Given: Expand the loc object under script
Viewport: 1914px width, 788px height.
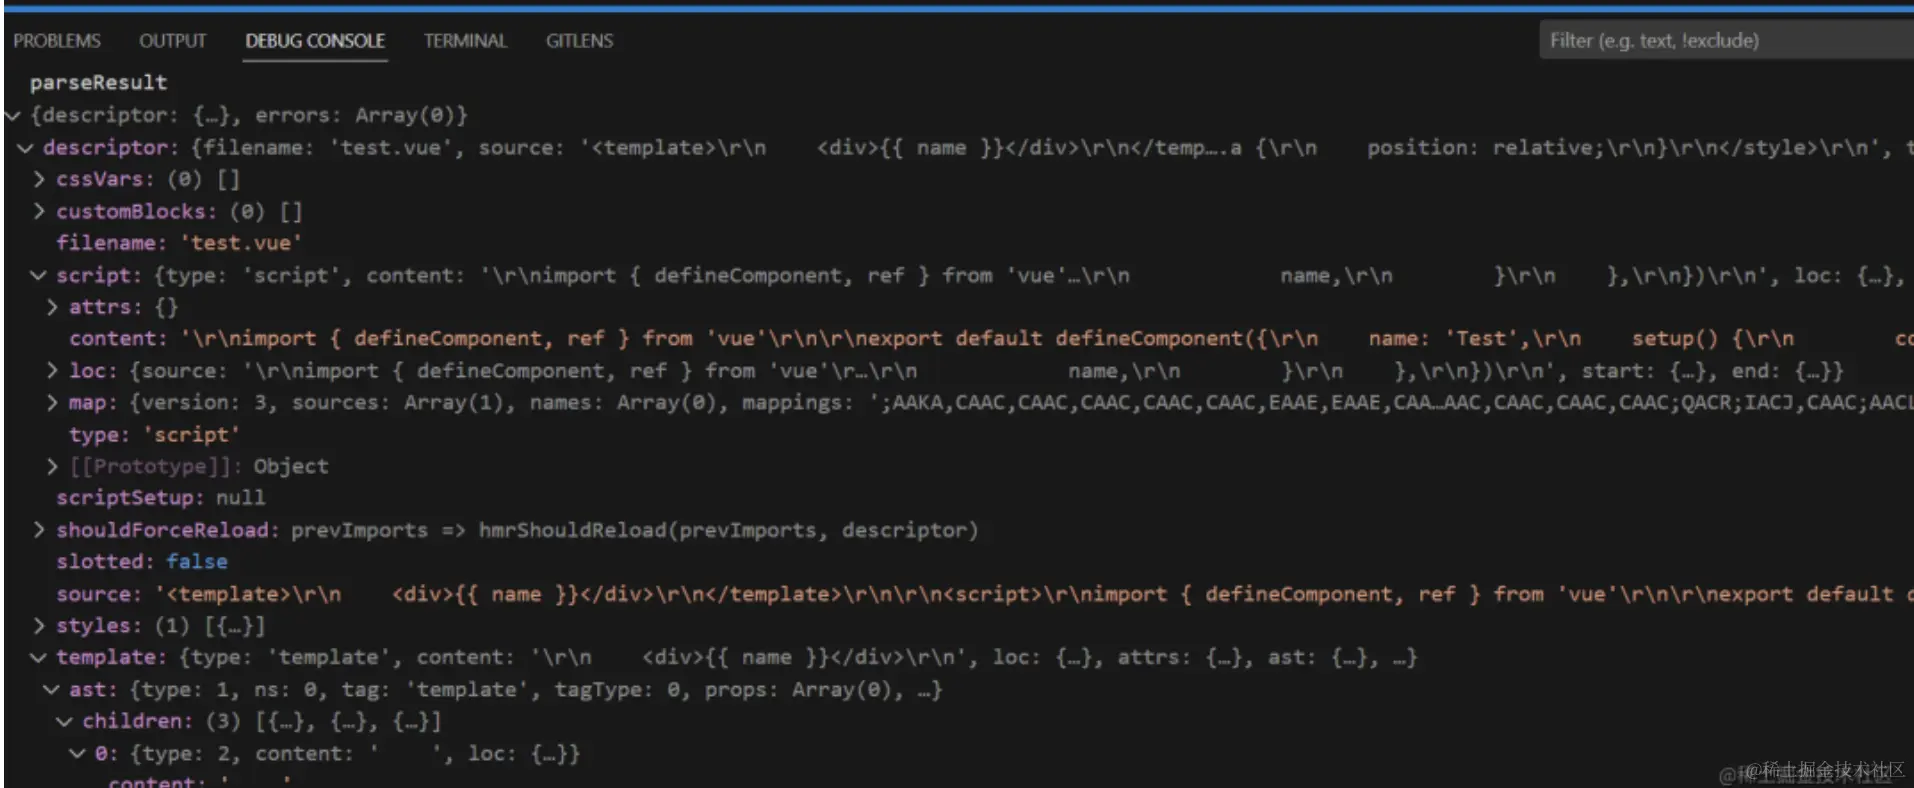Looking at the screenshot, I should [x=52, y=371].
